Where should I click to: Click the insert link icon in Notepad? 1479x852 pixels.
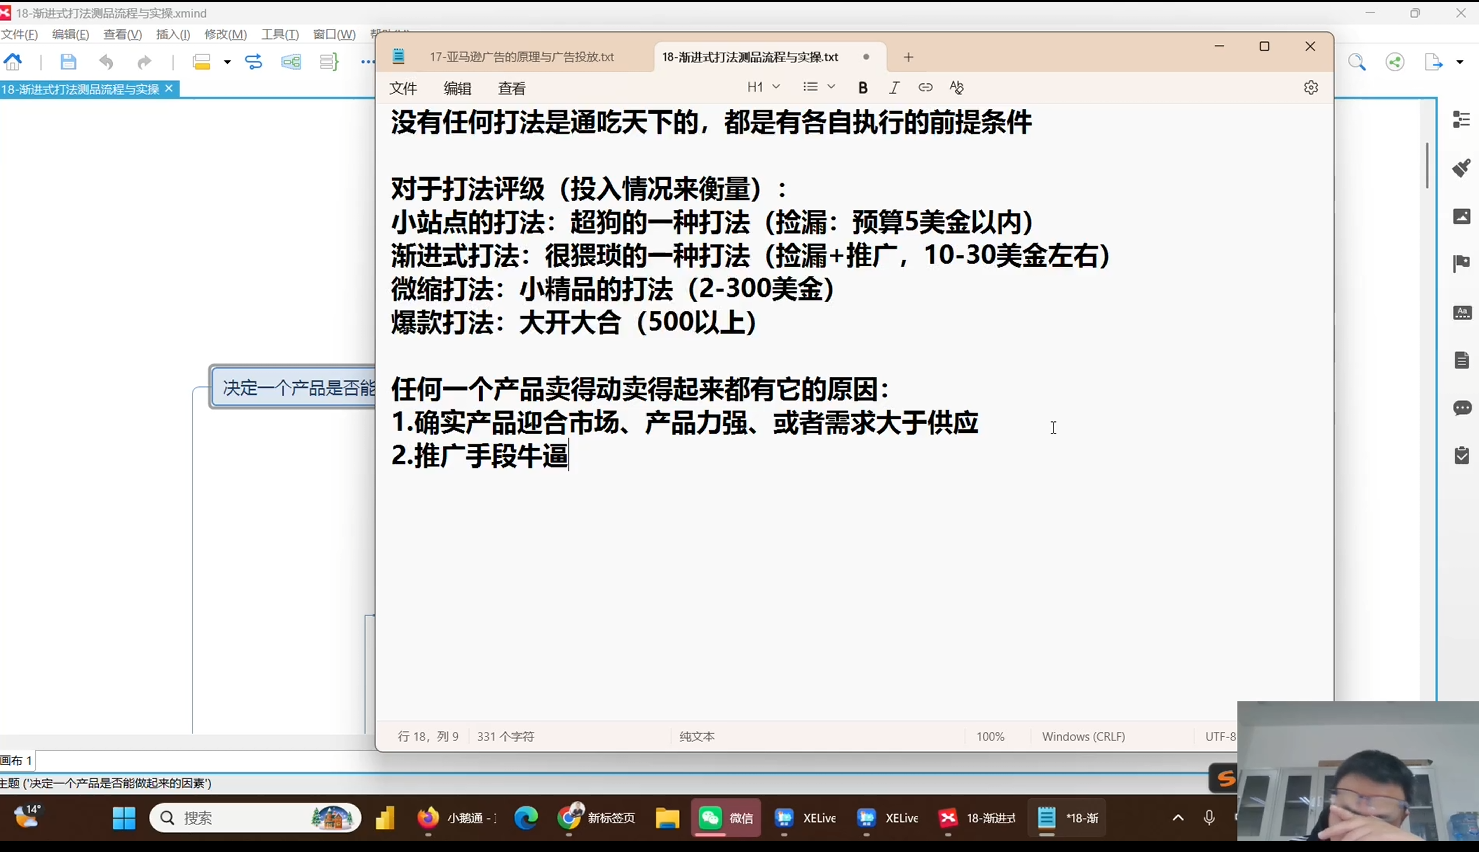925,88
